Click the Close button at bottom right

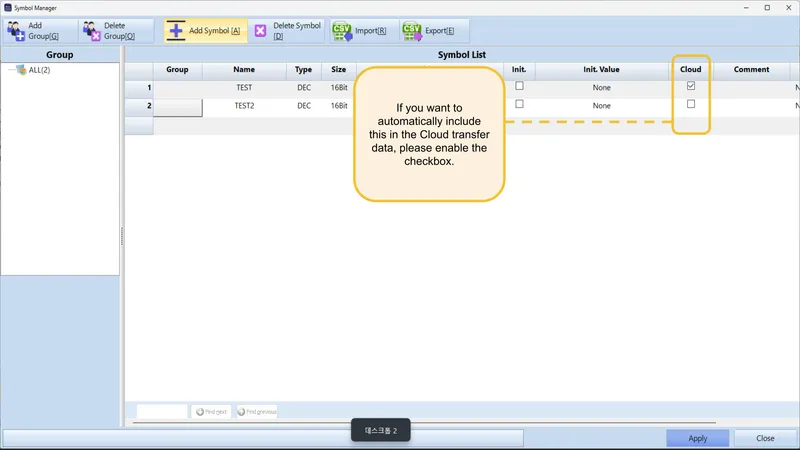(765, 438)
